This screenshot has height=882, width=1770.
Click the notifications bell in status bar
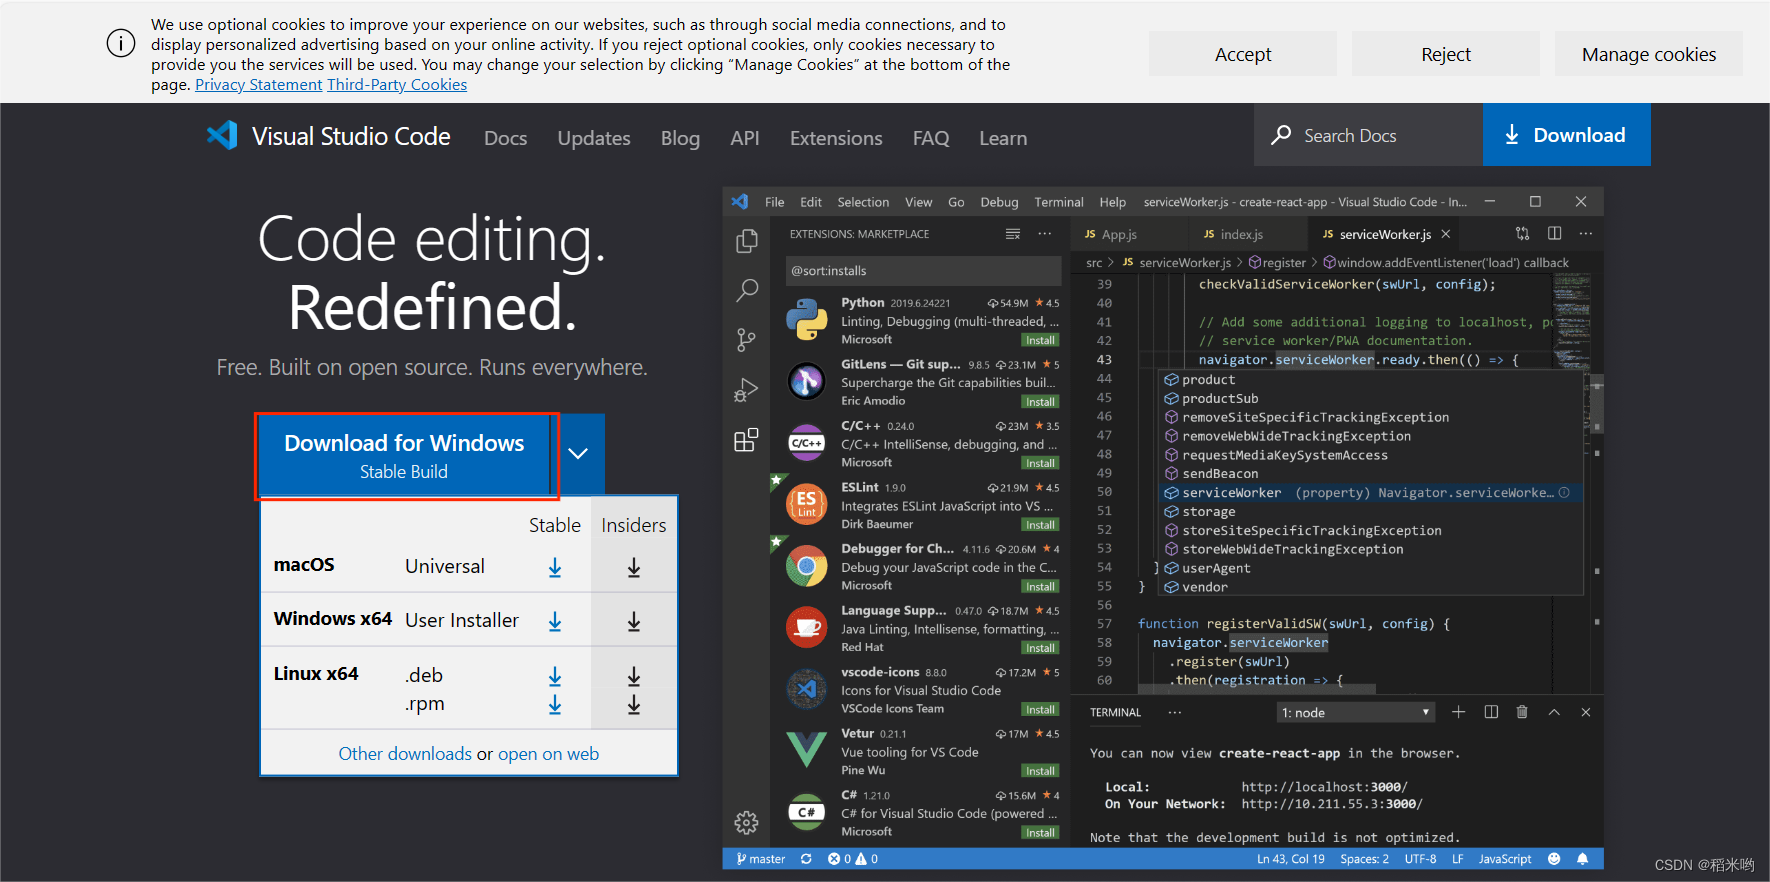pos(1582,859)
